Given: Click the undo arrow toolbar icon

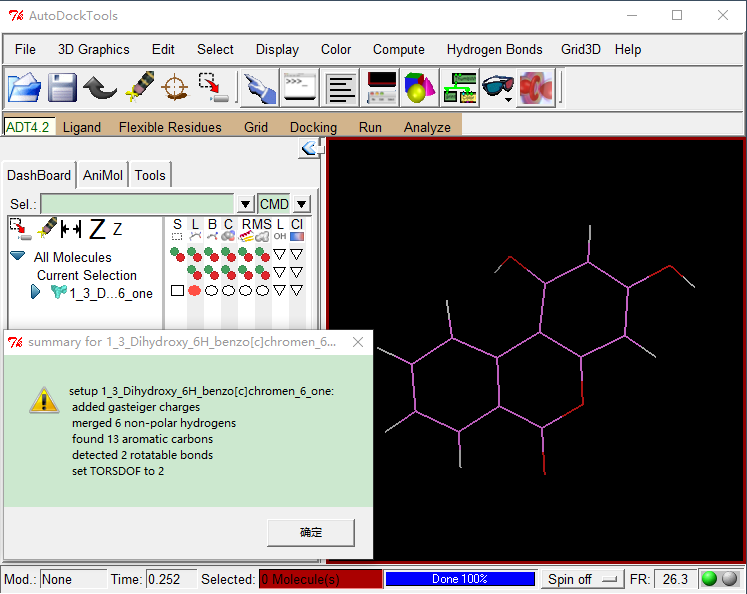Looking at the screenshot, I should click(100, 88).
